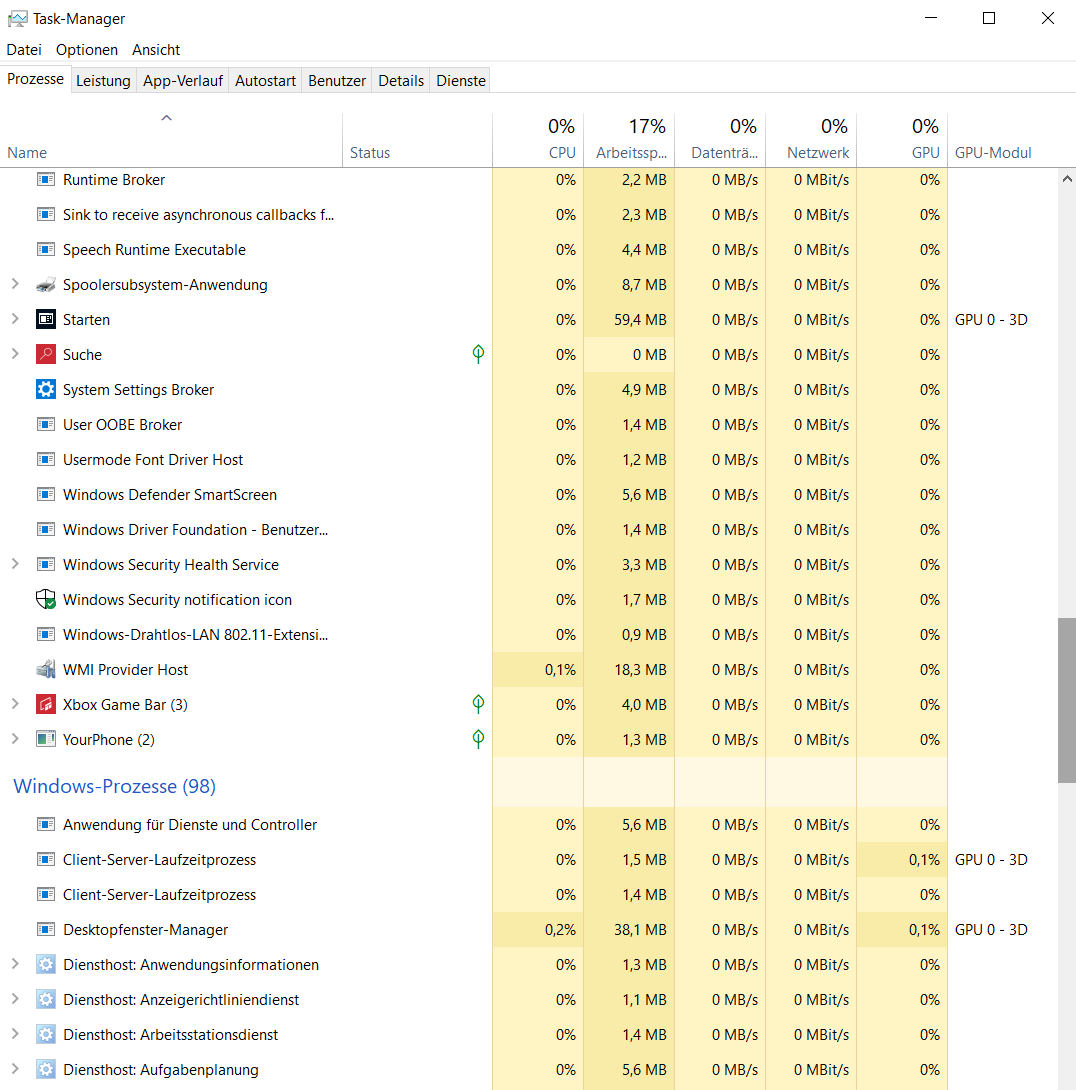The image size is (1076, 1090).
Task: Click the Windows-Drahtlos-LAN 802.11 process icon
Action: [46, 634]
